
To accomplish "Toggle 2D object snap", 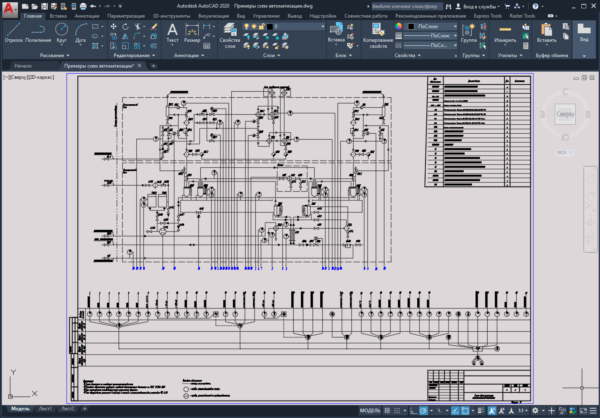I will coord(465,411).
